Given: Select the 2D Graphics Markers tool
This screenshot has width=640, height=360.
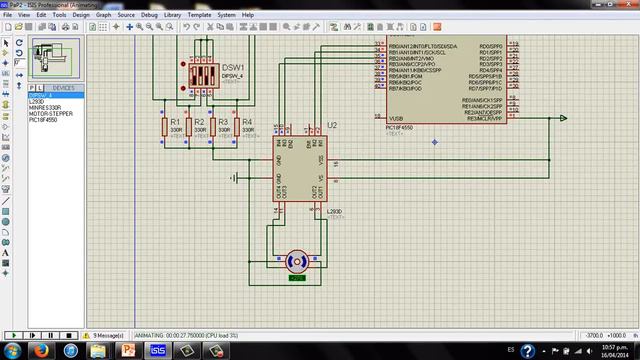Looking at the screenshot, I should pos(6,273).
